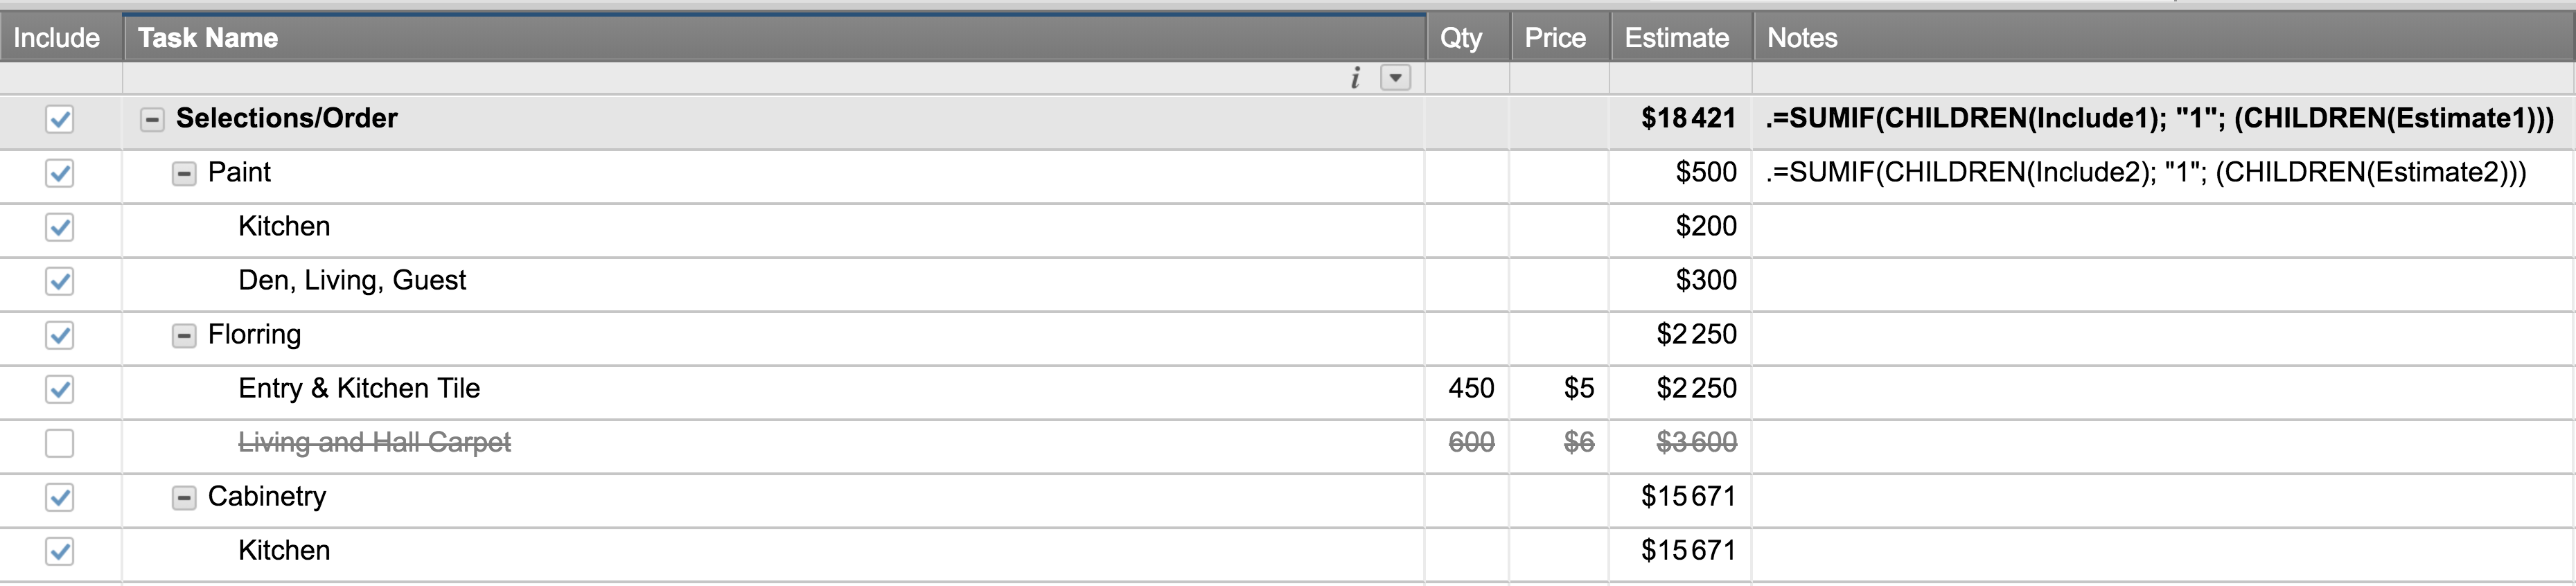2576x586 pixels.
Task: Click the SUMIF Include1 formula note
Action: click(x=2160, y=119)
